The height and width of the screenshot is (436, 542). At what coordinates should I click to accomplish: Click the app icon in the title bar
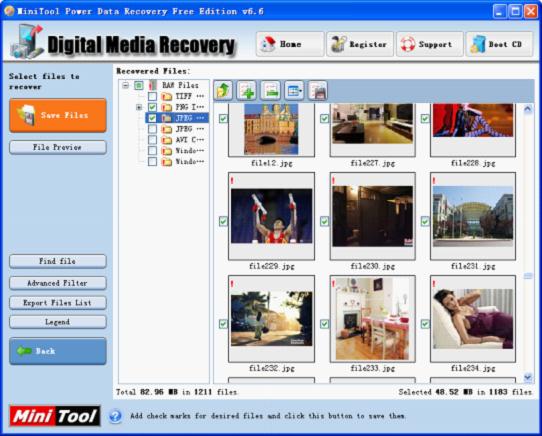[x=9, y=11]
